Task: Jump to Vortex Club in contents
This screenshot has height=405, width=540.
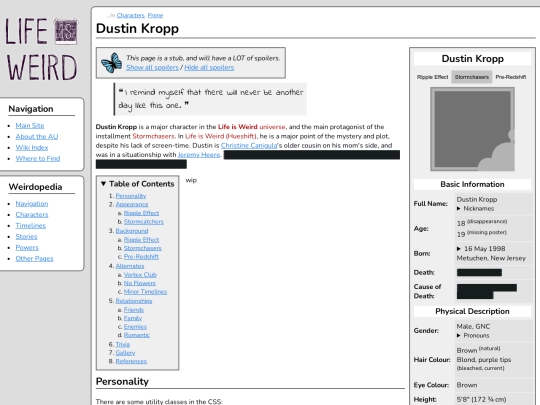Action: click(140, 275)
